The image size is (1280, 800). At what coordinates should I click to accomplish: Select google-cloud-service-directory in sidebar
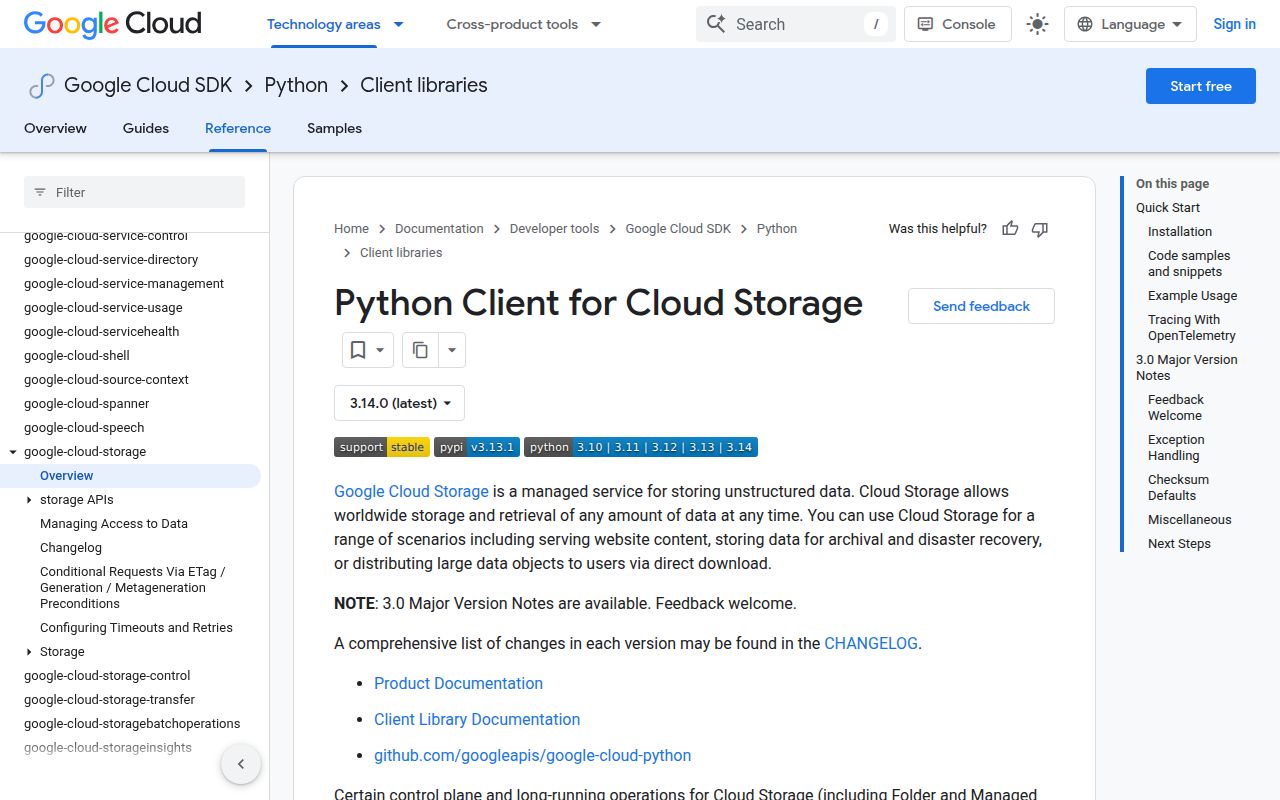[111, 260]
